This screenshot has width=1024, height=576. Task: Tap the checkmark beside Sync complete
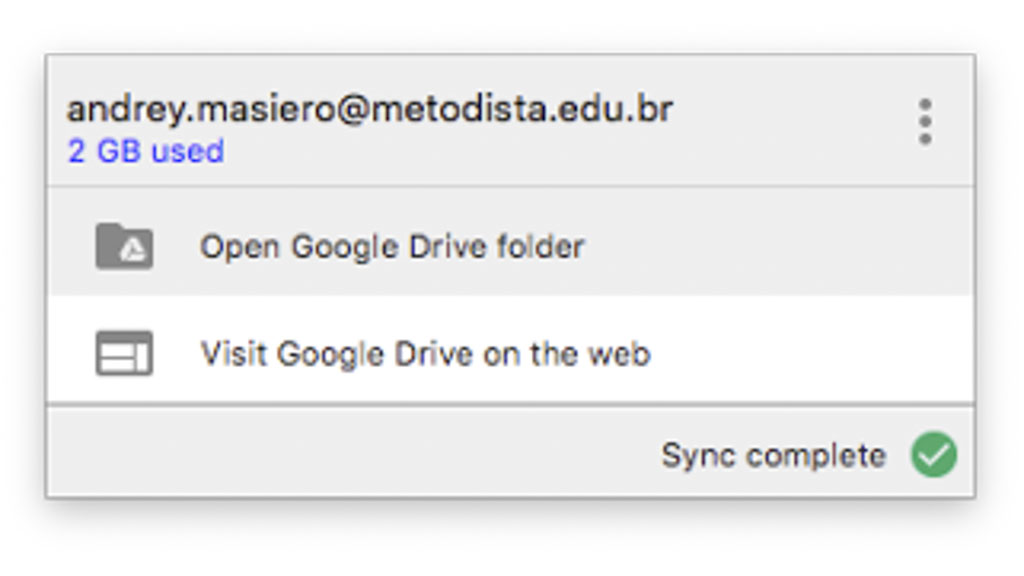point(933,455)
